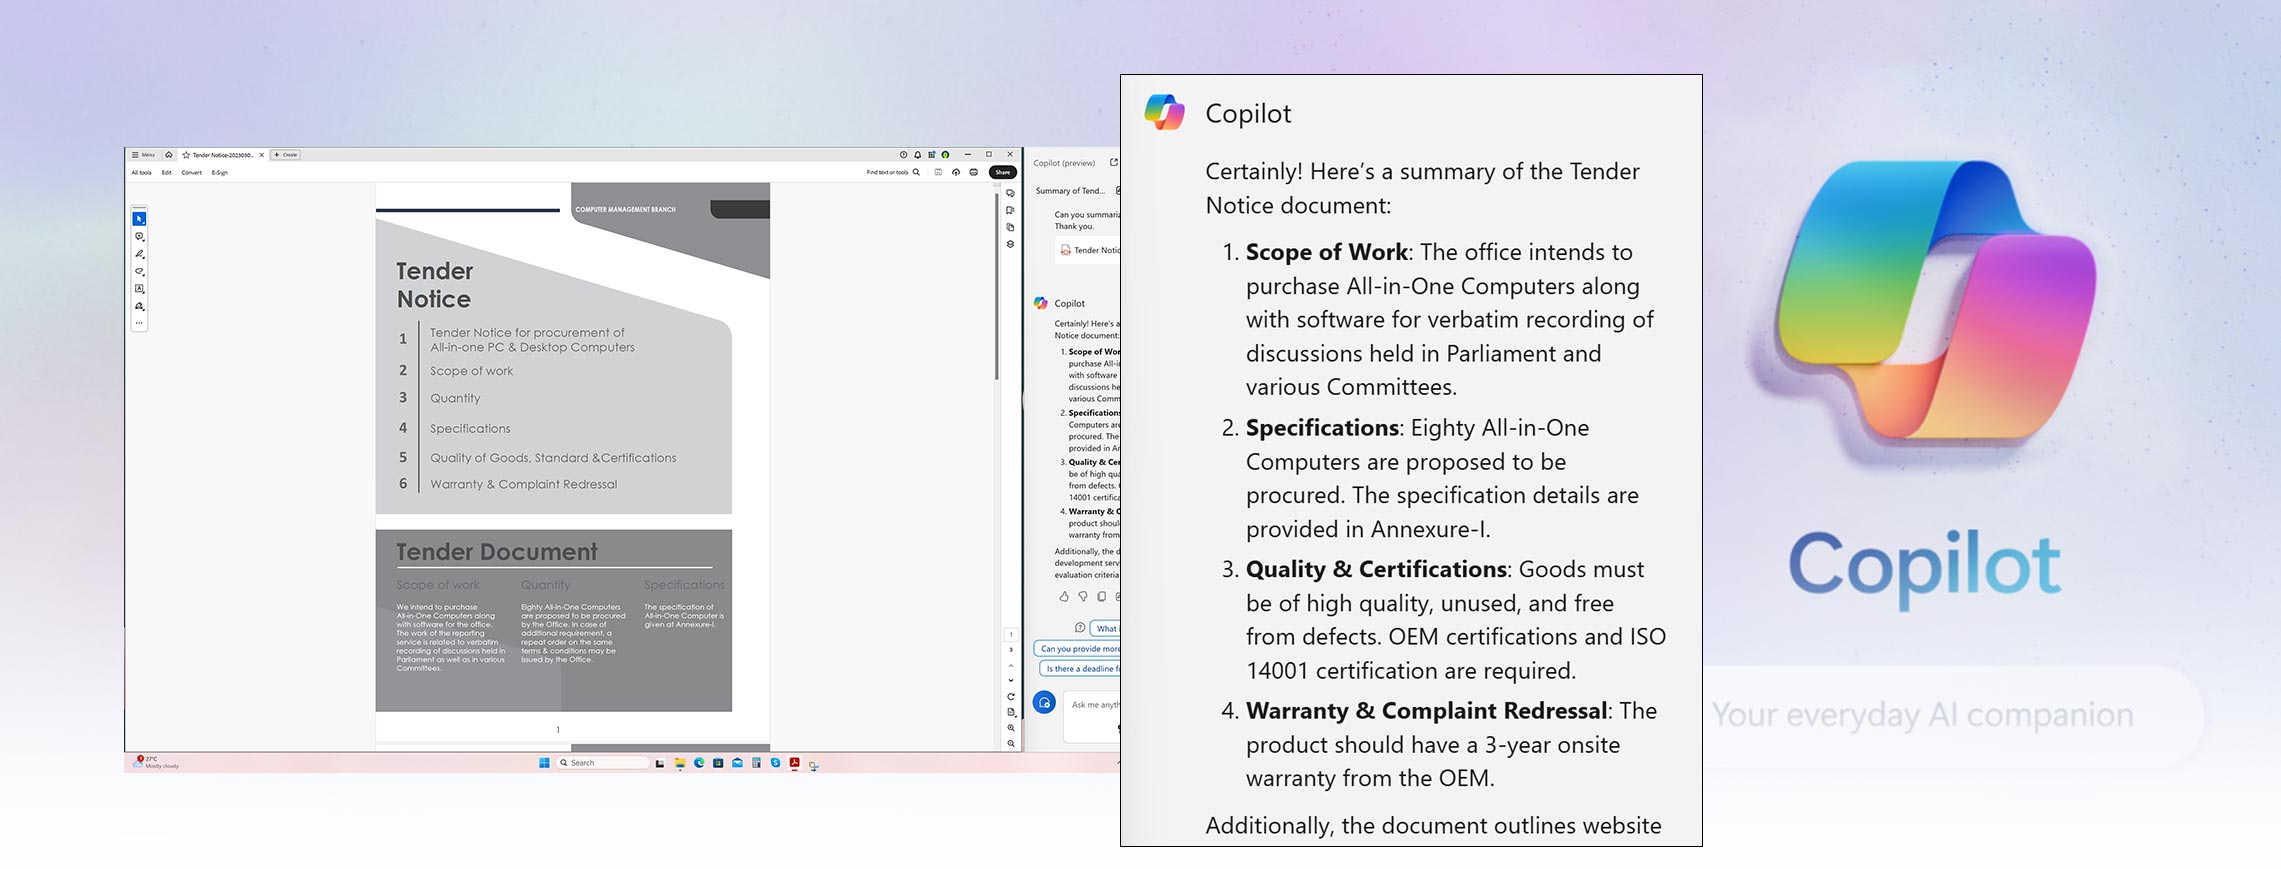Click the notifications bell icon
This screenshot has height=869, width=2281.
click(917, 155)
